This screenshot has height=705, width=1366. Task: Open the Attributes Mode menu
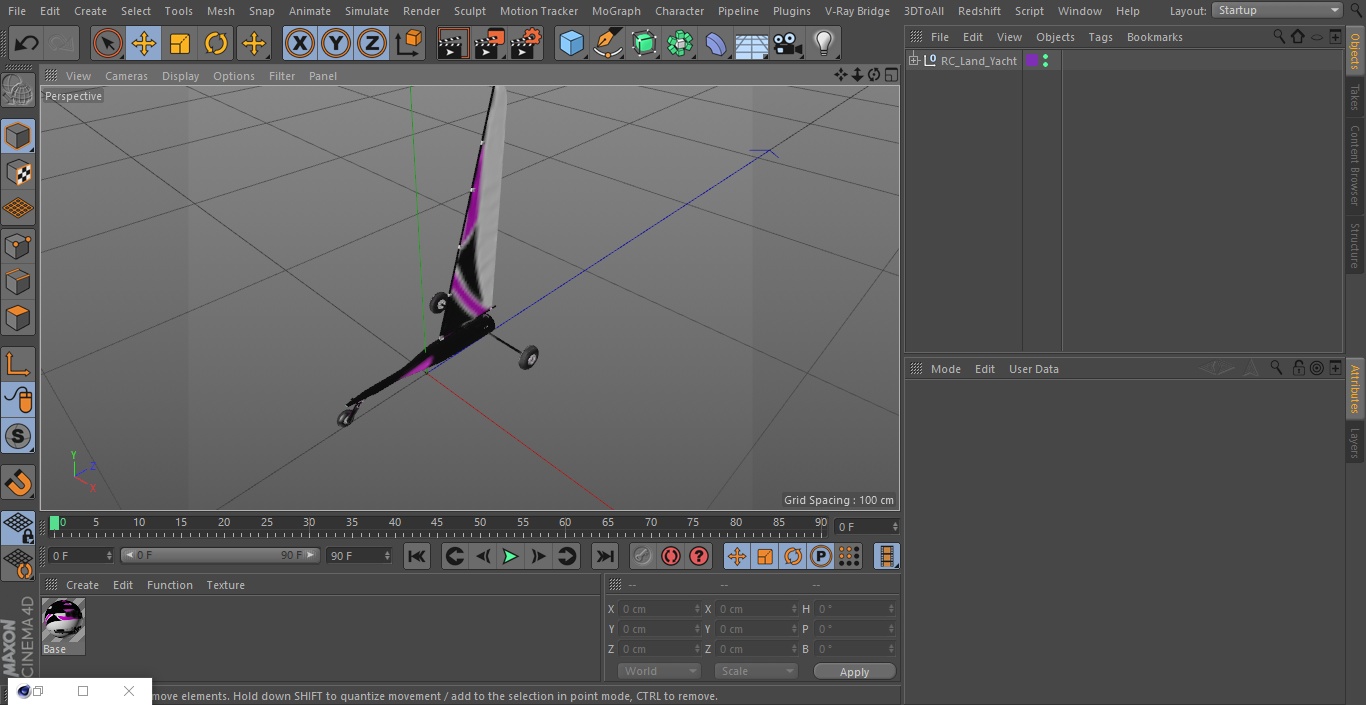[x=945, y=369]
